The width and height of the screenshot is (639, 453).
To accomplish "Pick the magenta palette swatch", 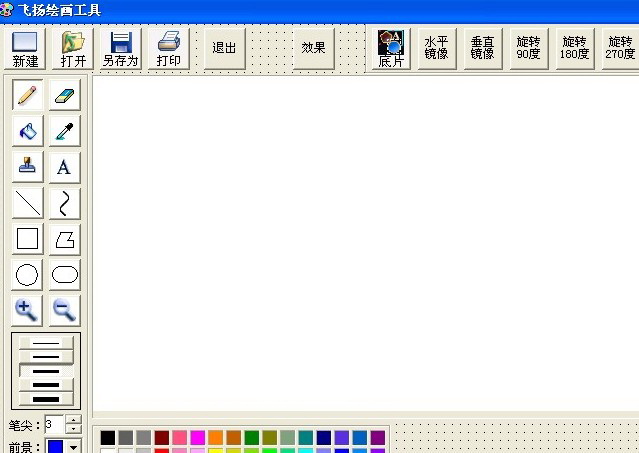I will coord(198,438).
